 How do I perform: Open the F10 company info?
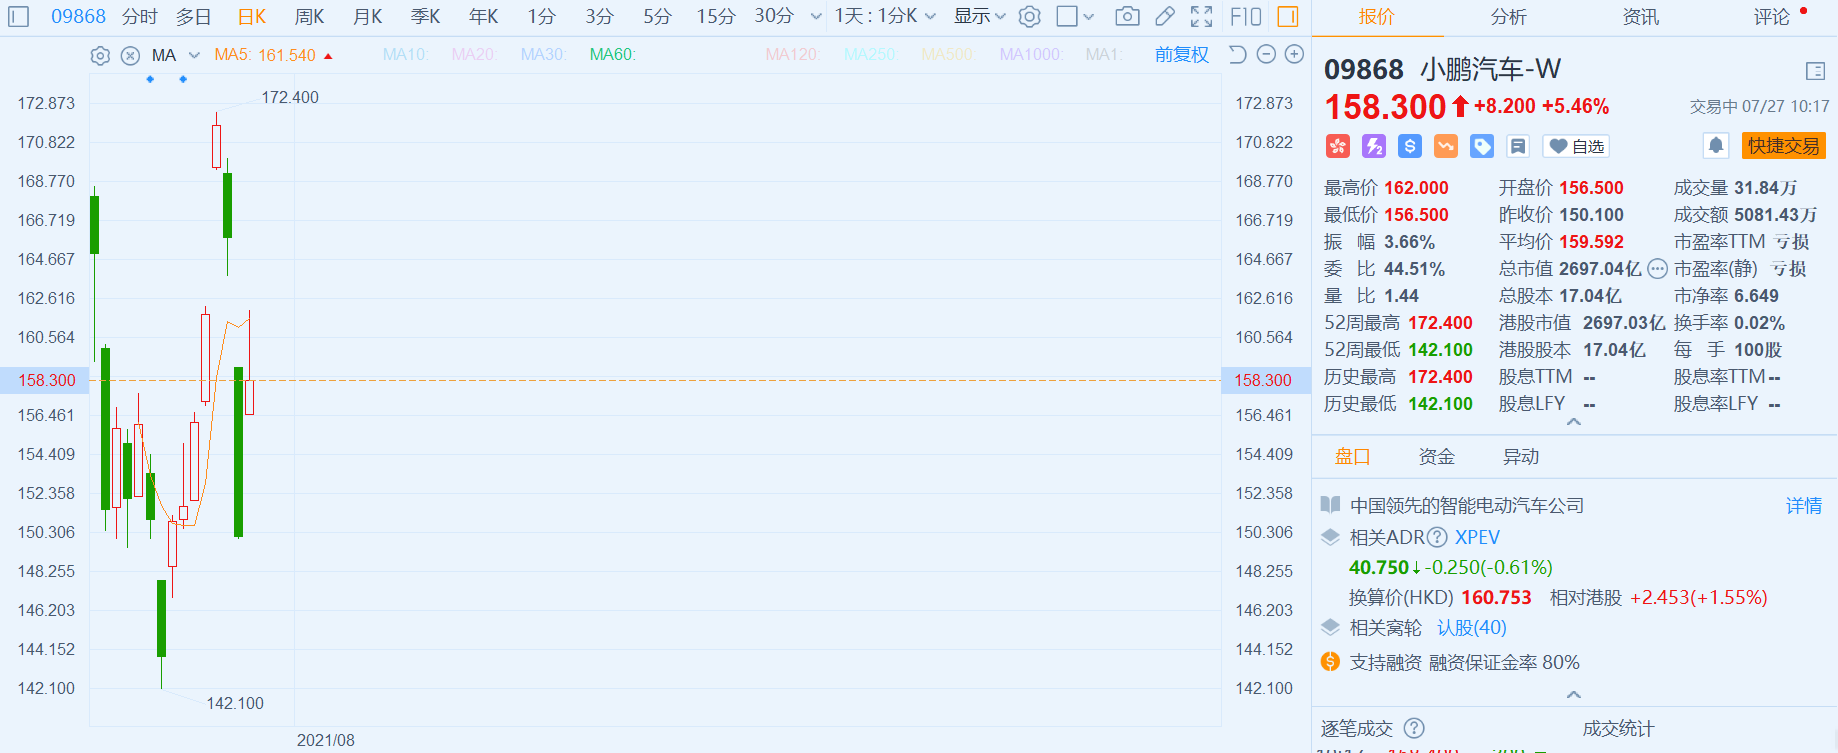(x=1246, y=17)
